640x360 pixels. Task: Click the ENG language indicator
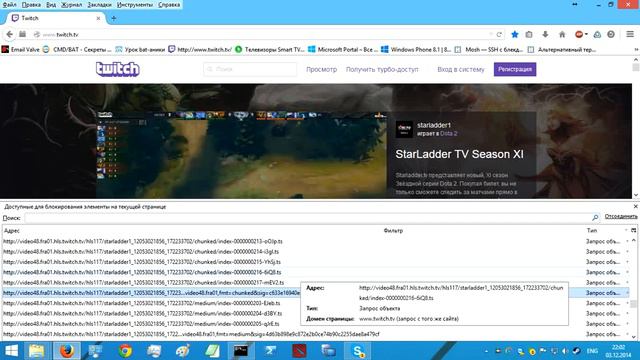click(x=592, y=351)
